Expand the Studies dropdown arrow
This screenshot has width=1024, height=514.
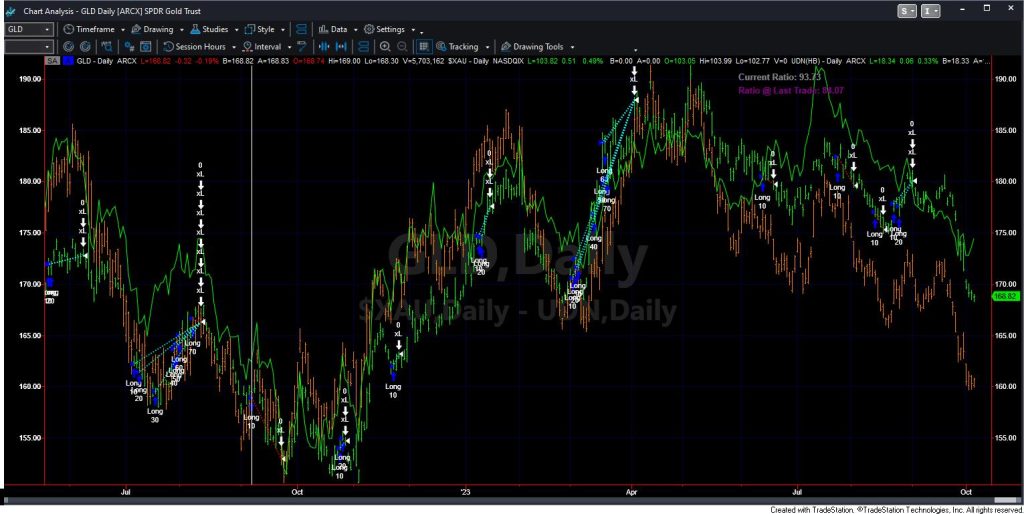[235, 30]
